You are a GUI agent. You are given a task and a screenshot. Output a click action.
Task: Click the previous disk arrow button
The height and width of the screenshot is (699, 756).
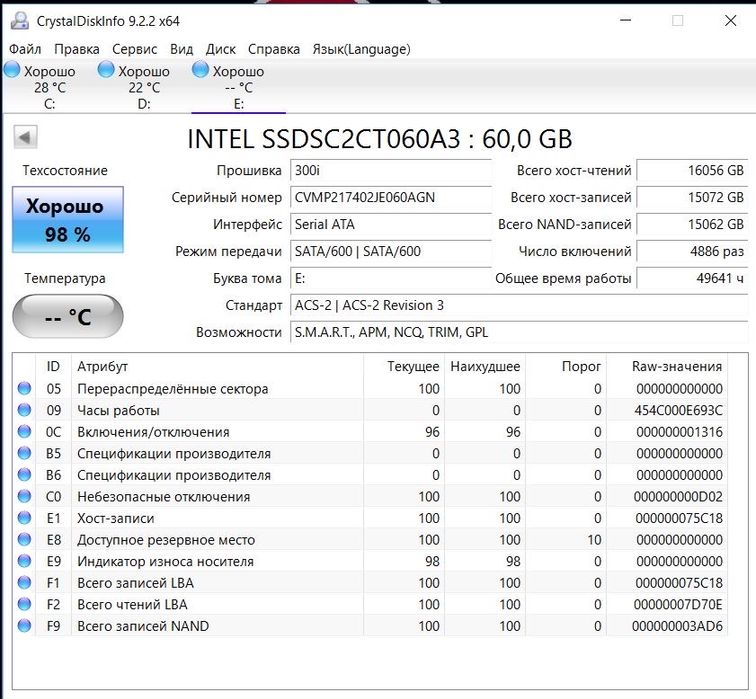pos(25,137)
